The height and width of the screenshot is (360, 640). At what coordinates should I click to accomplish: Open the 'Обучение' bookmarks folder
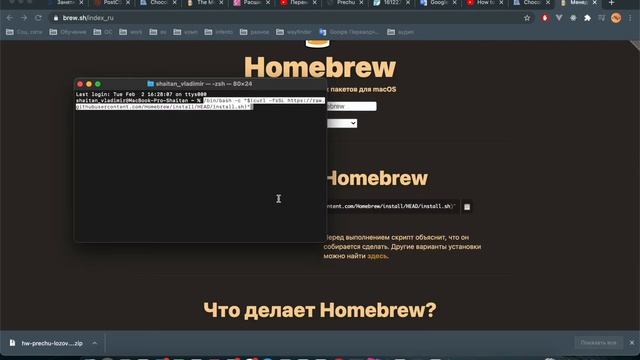click(x=68, y=32)
